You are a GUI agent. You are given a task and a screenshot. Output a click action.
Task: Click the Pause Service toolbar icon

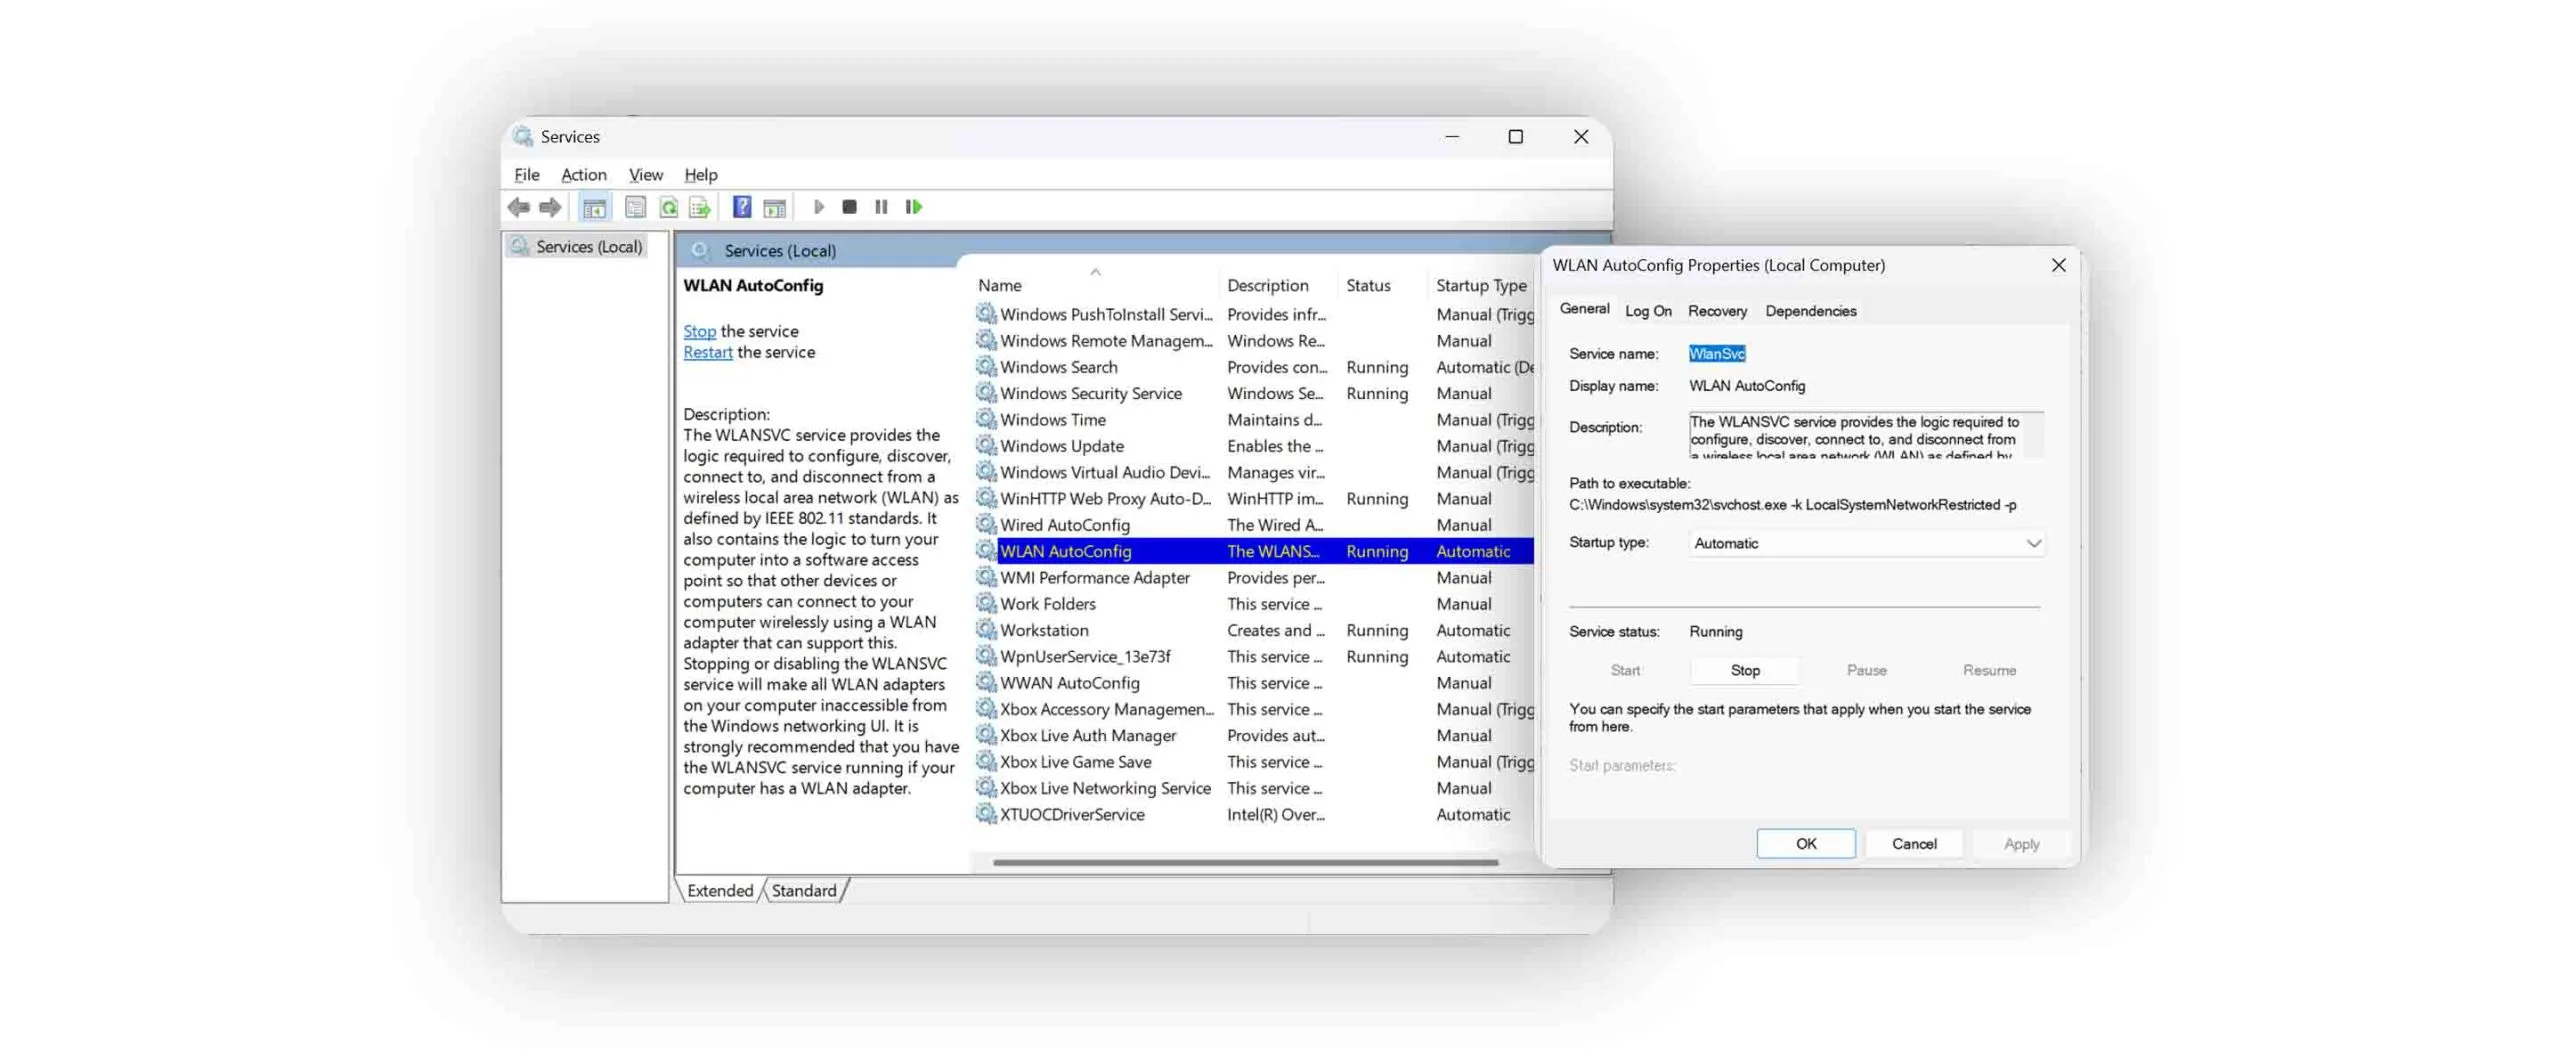point(881,207)
